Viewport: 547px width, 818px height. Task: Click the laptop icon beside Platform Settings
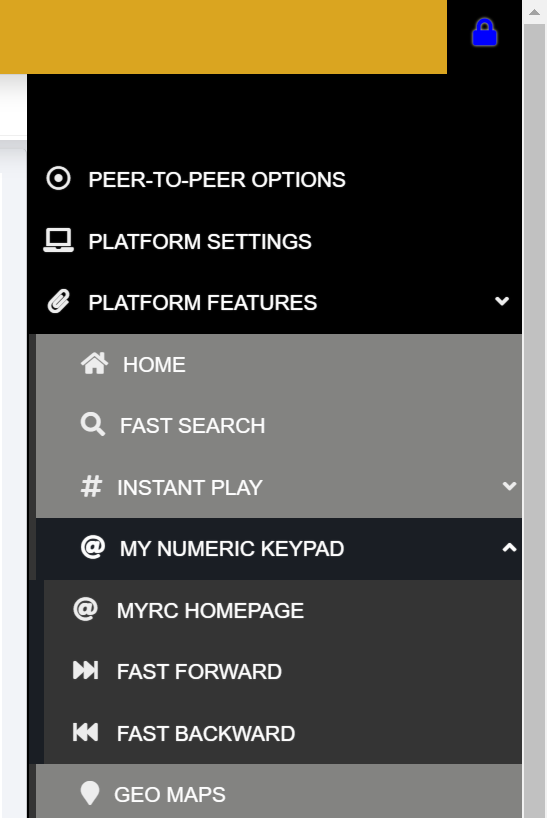(x=58, y=240)
